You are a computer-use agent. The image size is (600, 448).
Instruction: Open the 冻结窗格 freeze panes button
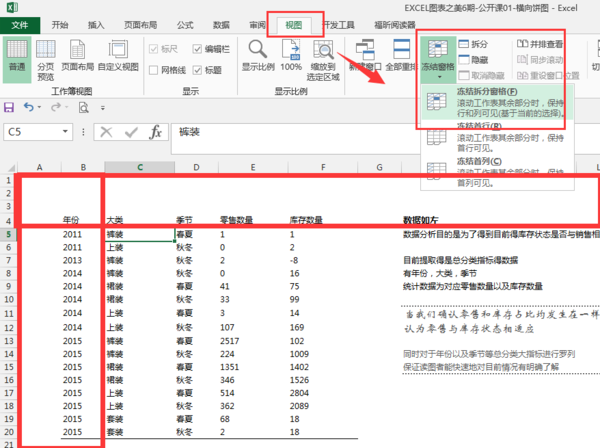click(438, 59)
